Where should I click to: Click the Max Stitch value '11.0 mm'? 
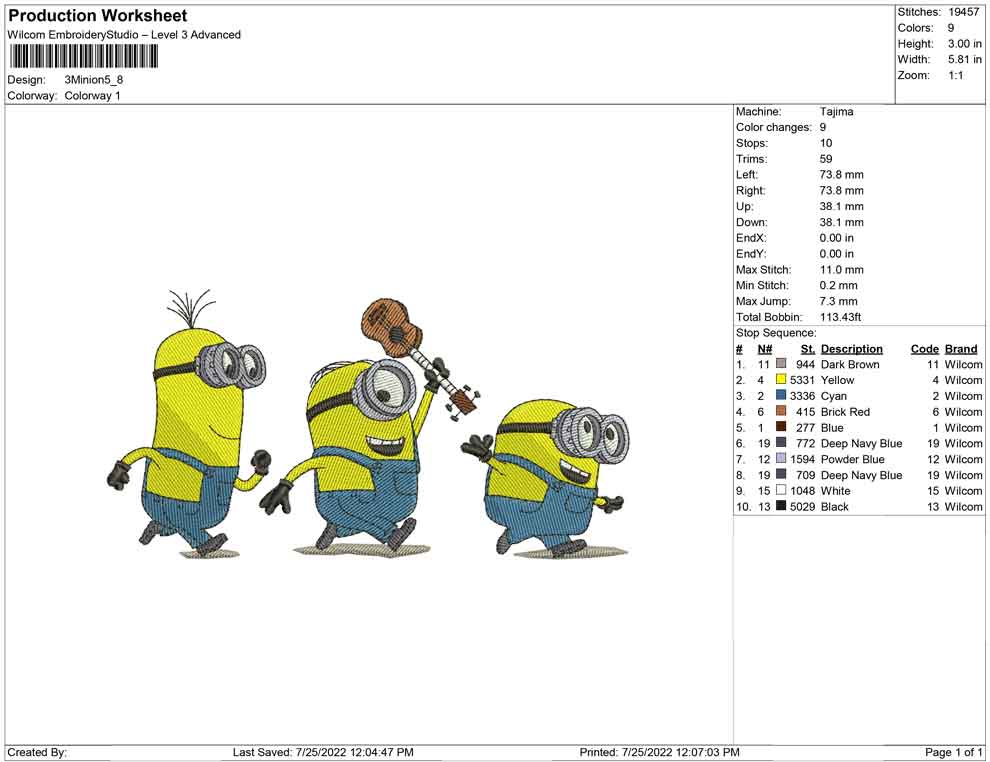842,269
